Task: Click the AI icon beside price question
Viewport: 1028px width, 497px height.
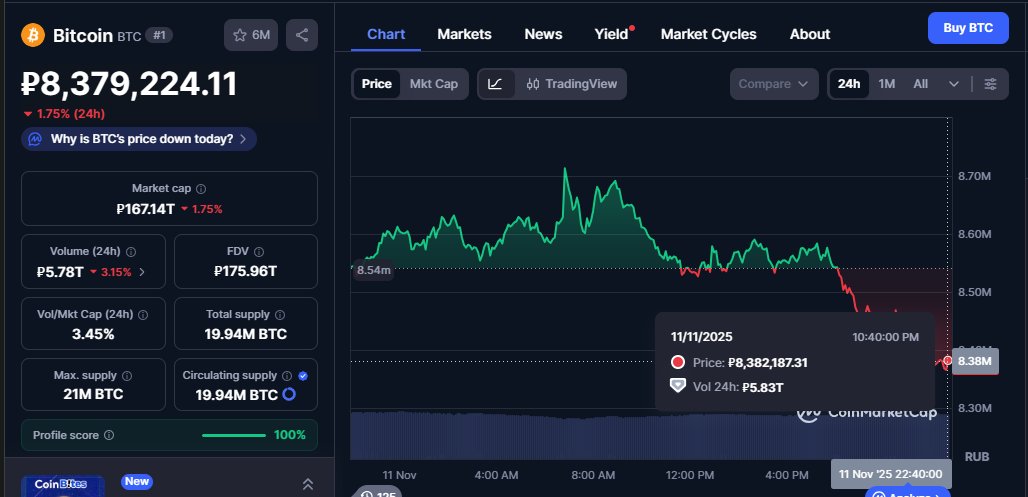Action: point(35,139)
